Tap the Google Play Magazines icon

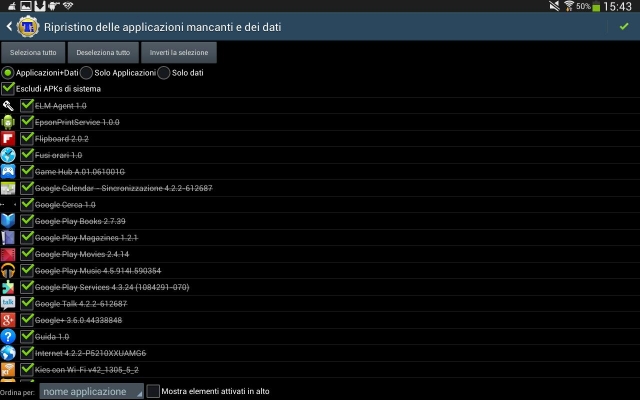point(8,238)
